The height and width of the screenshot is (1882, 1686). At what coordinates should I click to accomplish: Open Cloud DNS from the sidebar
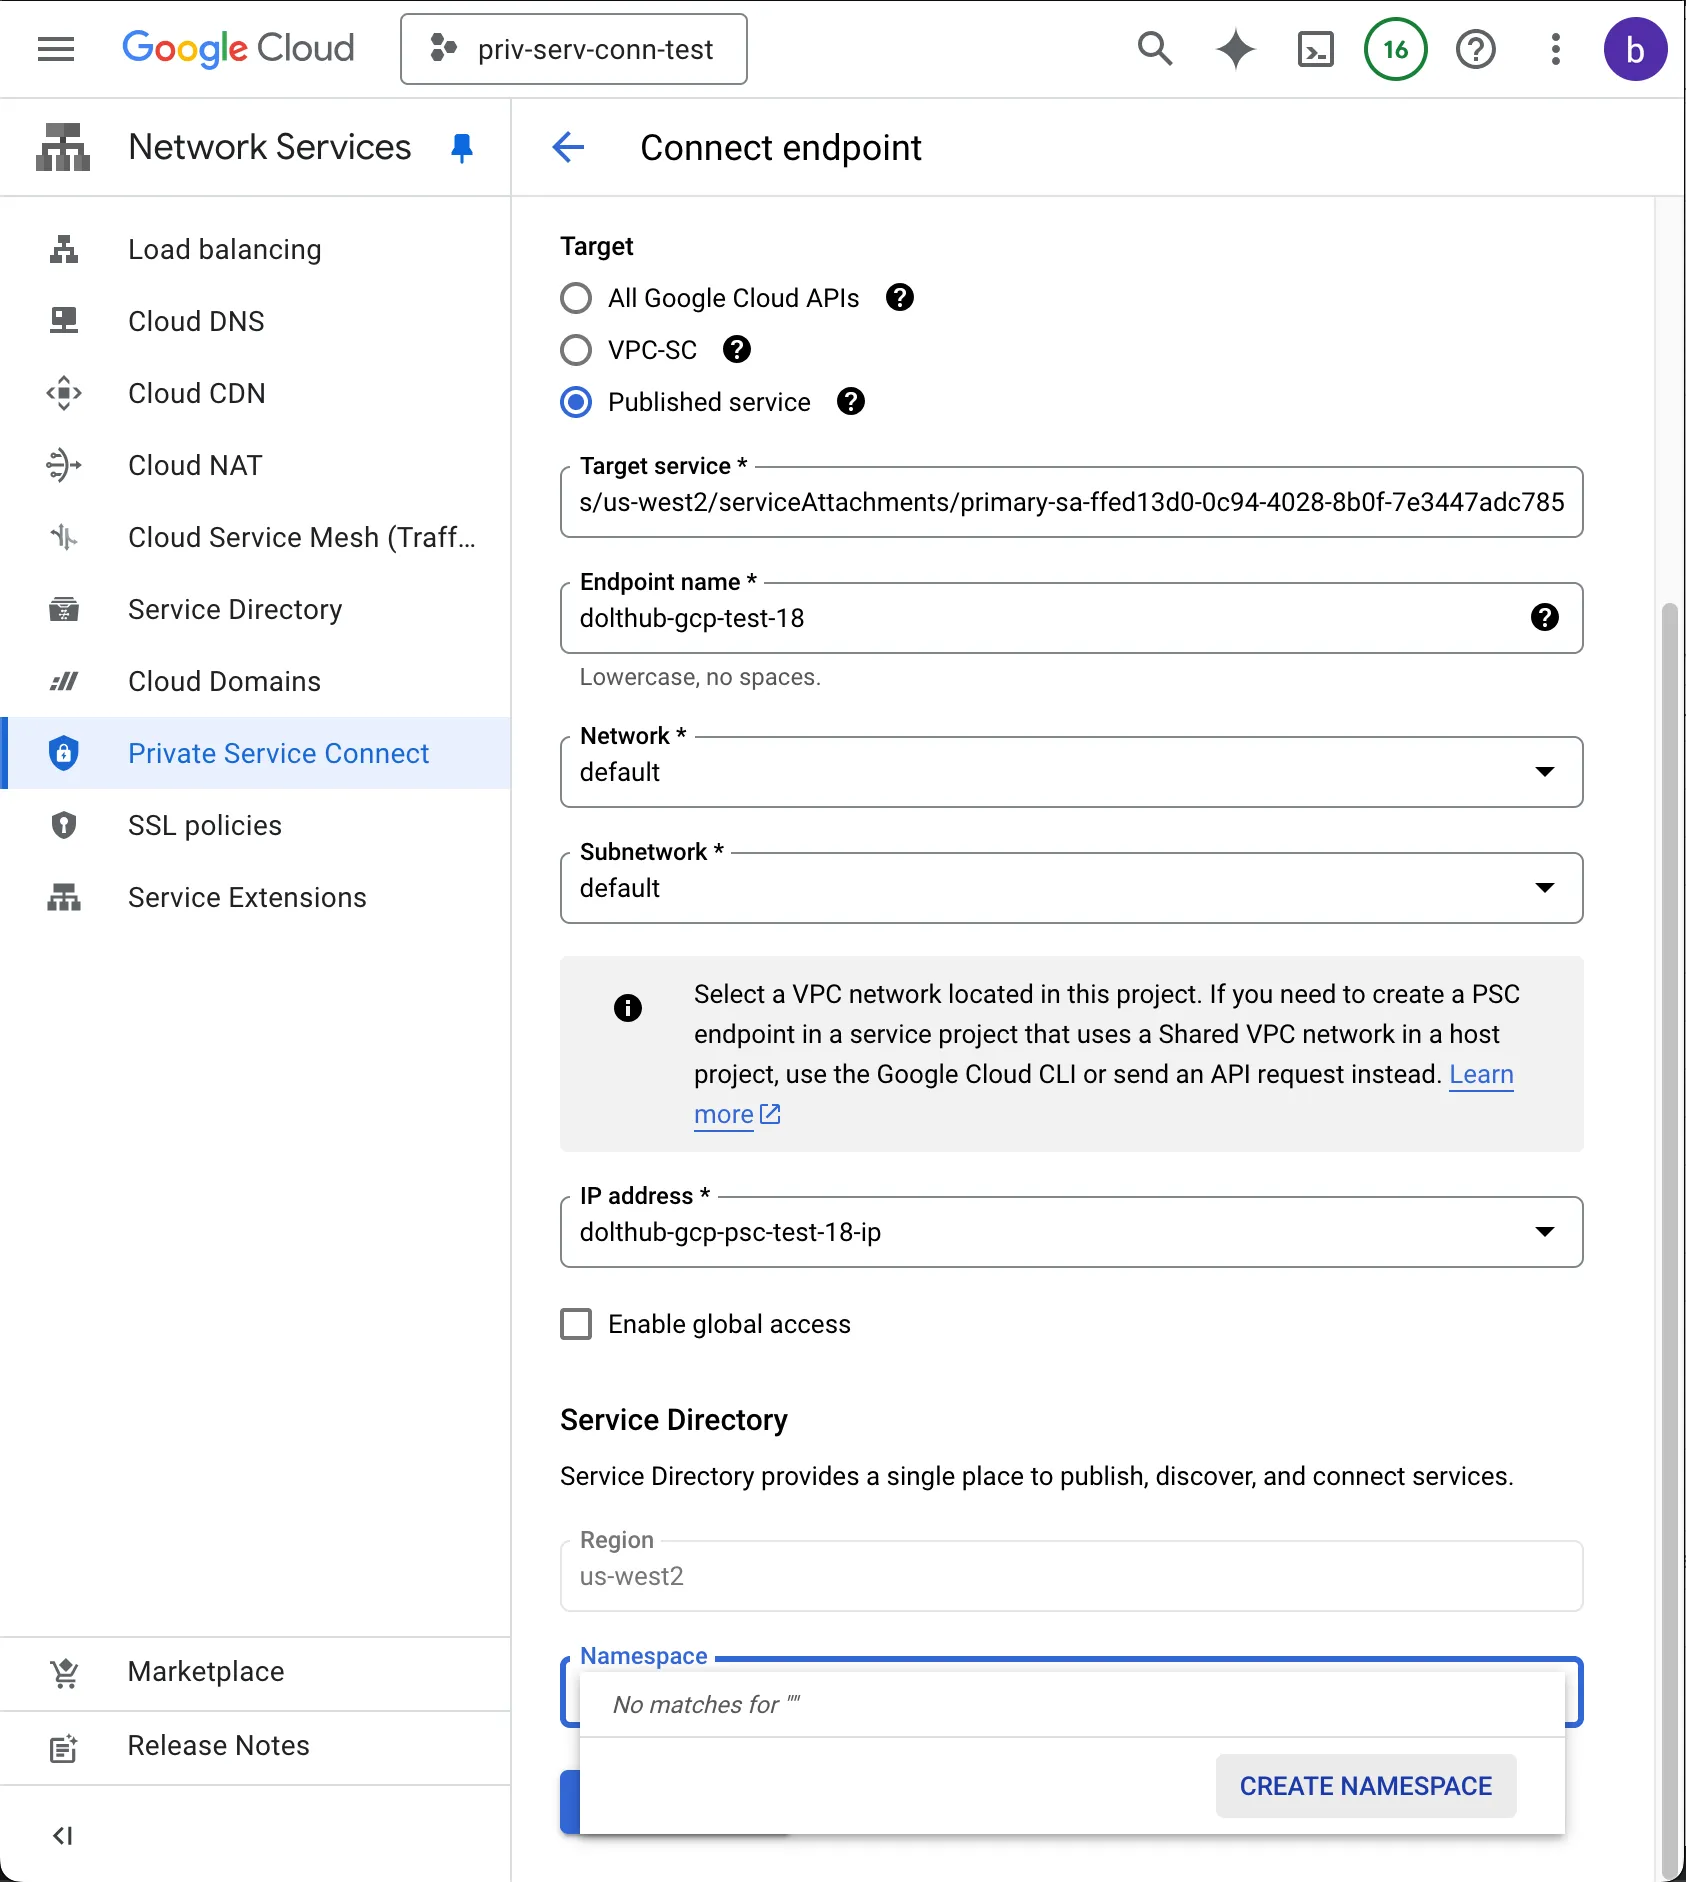coord(196,322)
